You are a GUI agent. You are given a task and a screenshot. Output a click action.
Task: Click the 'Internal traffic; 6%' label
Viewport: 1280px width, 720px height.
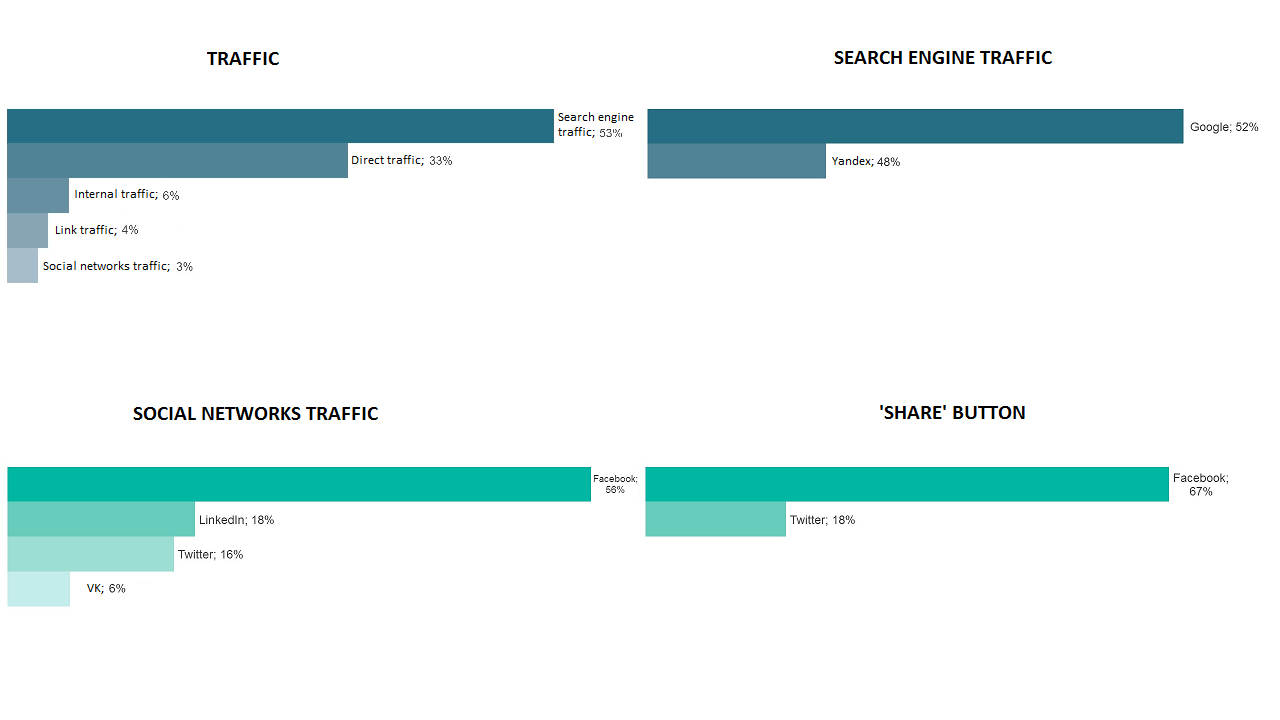127,195
